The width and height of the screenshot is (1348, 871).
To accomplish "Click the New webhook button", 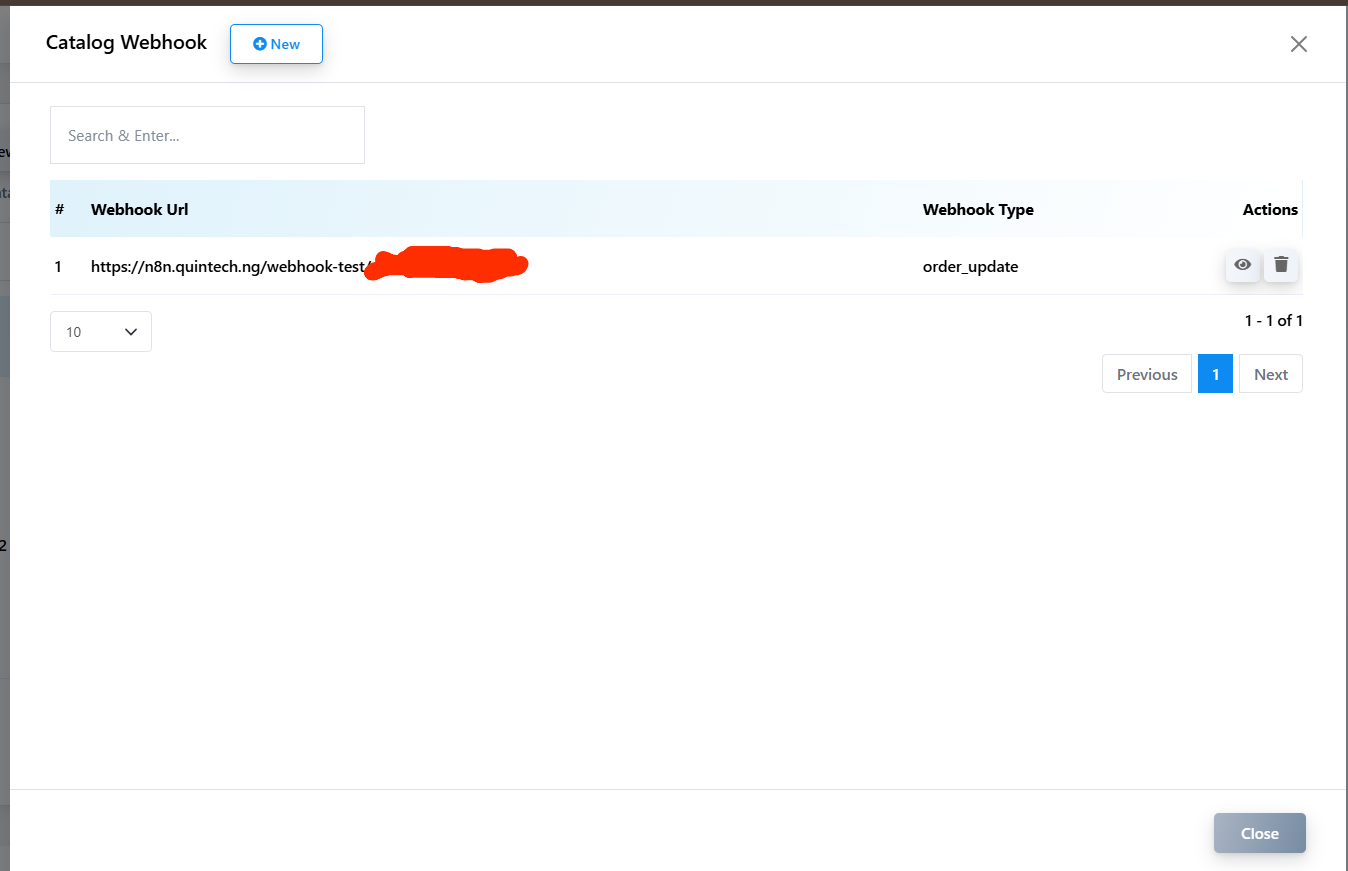I will click(x=276, y=44).
